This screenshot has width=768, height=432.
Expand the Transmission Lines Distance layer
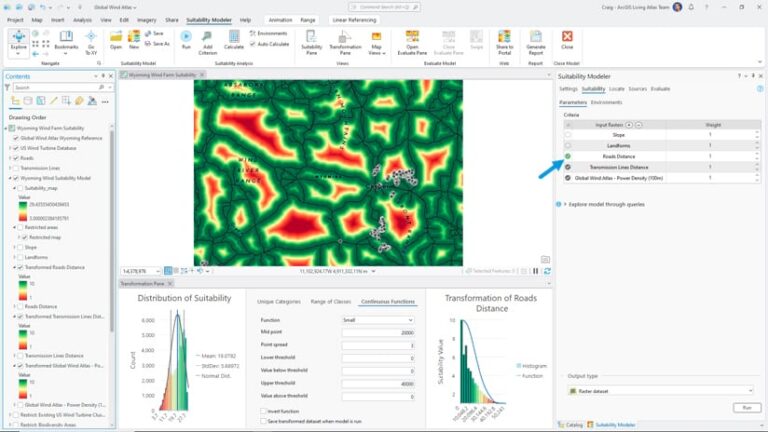[15, 356]
